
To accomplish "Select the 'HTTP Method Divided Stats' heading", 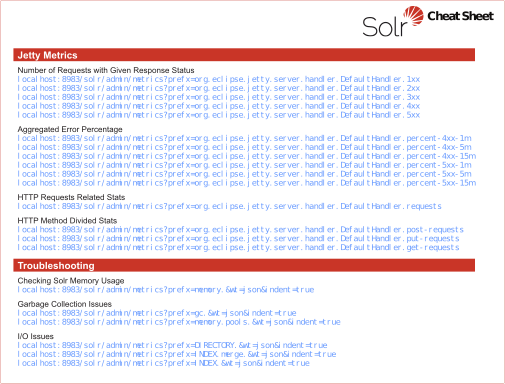I will tap(67, 221).
